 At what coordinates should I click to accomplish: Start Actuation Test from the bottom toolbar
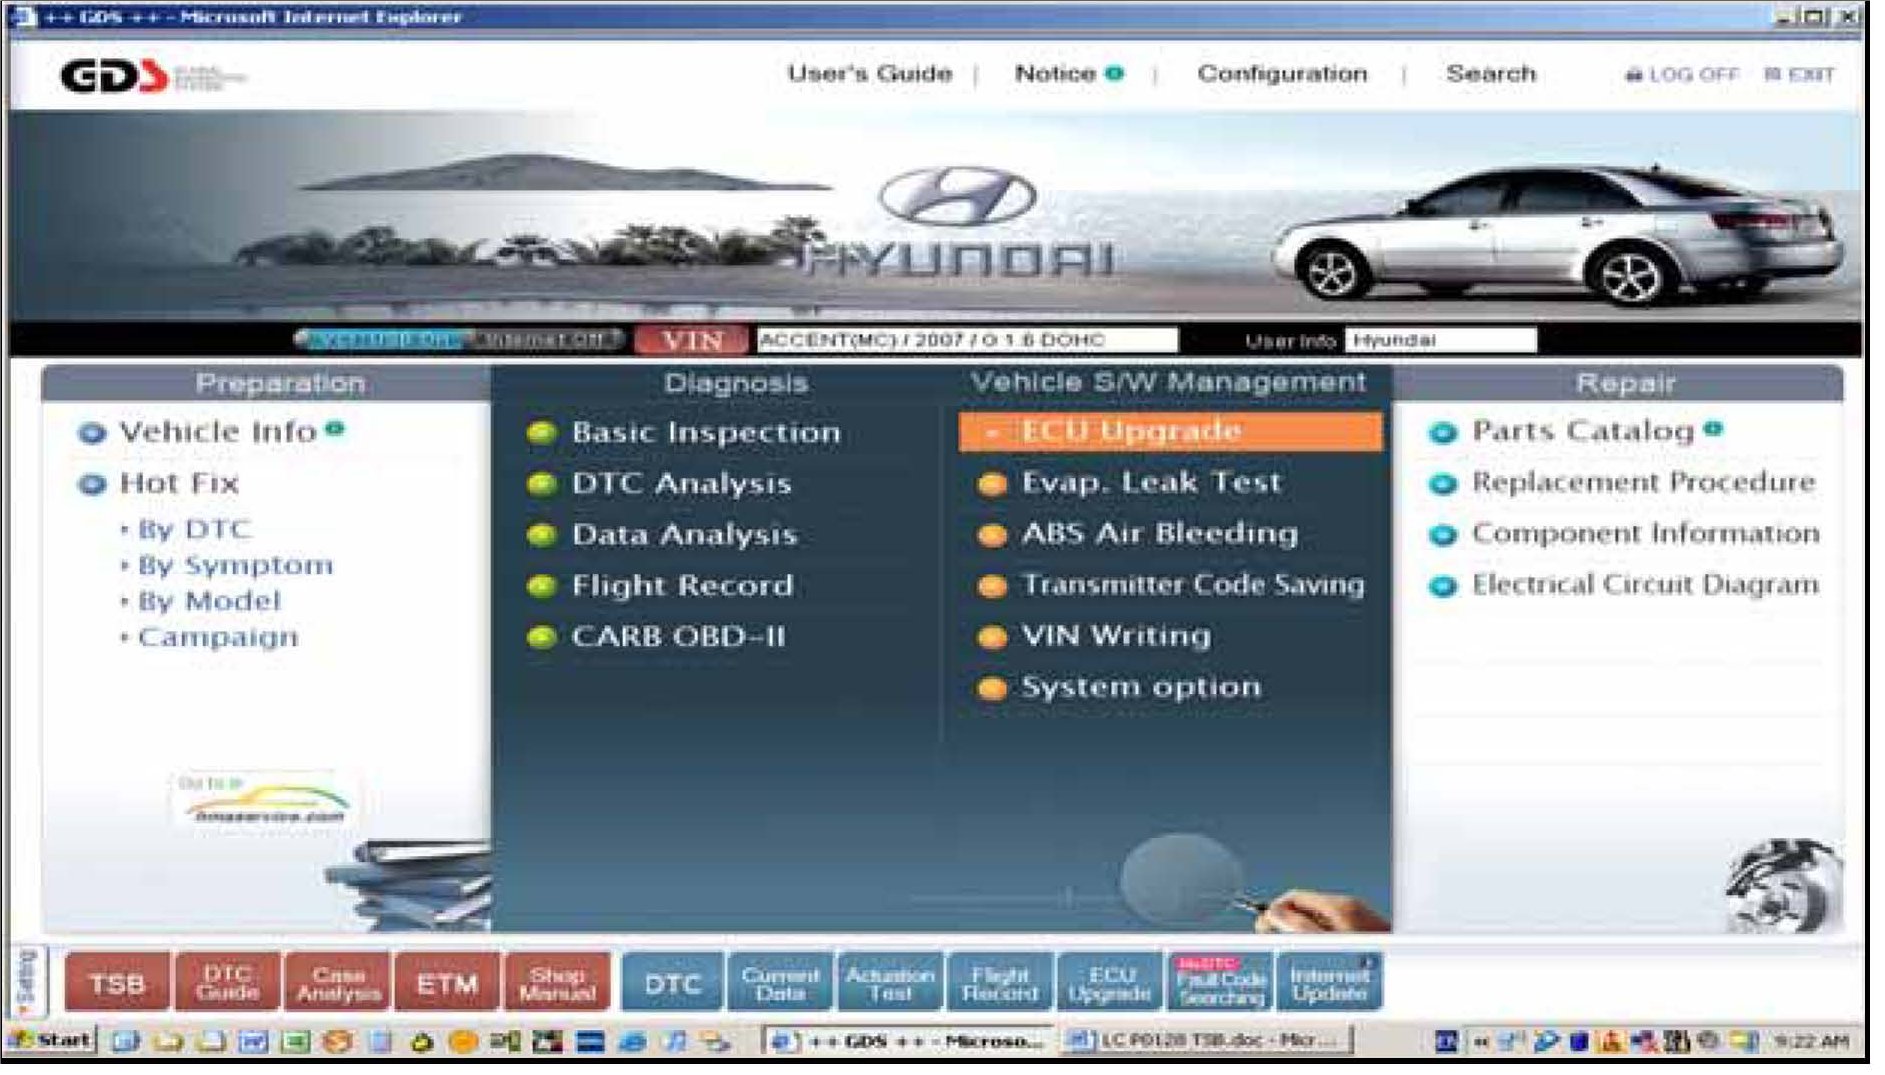pos(890,983)
